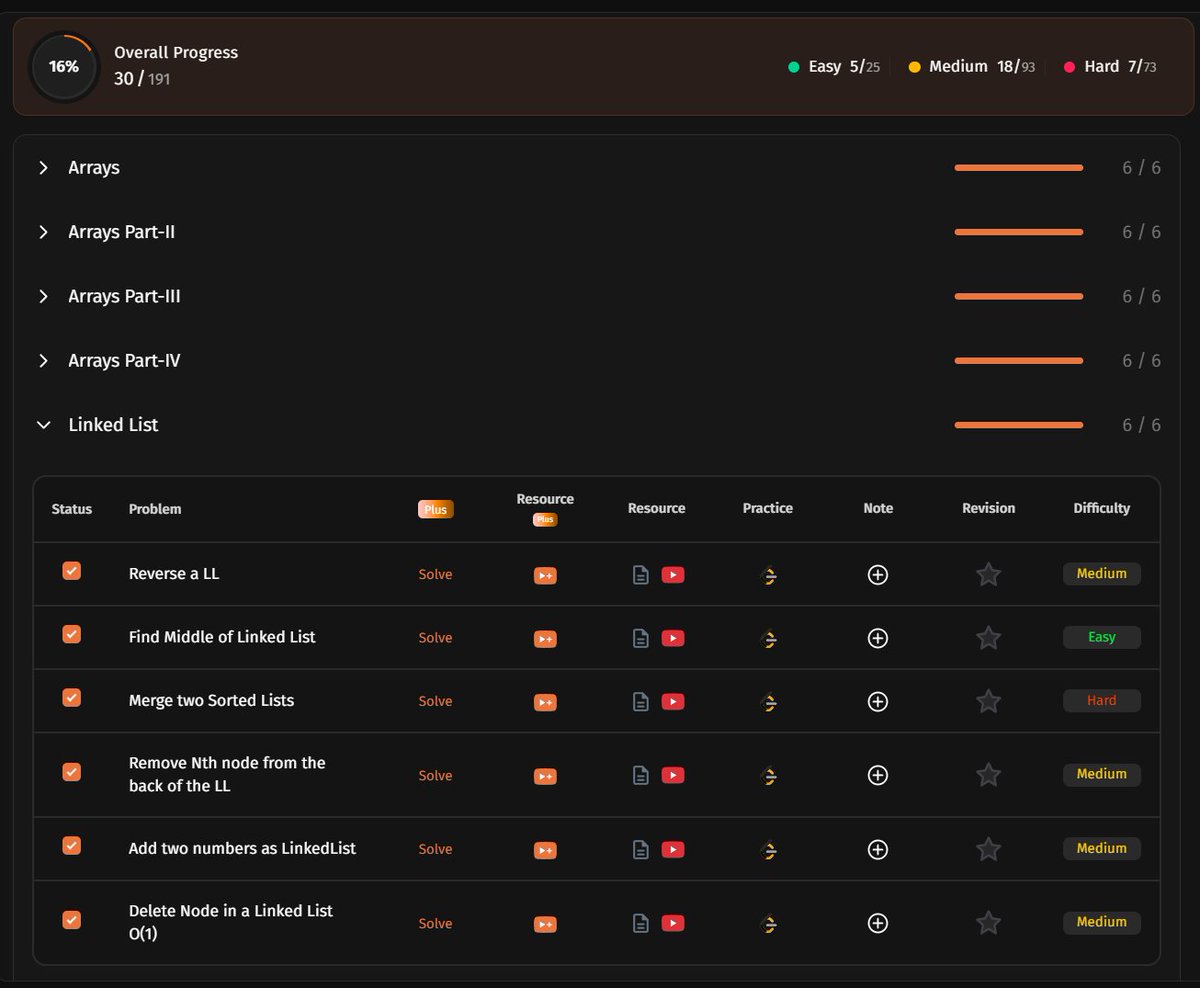Click Solve for Add two numbers as LinkedList

point(435,849)
